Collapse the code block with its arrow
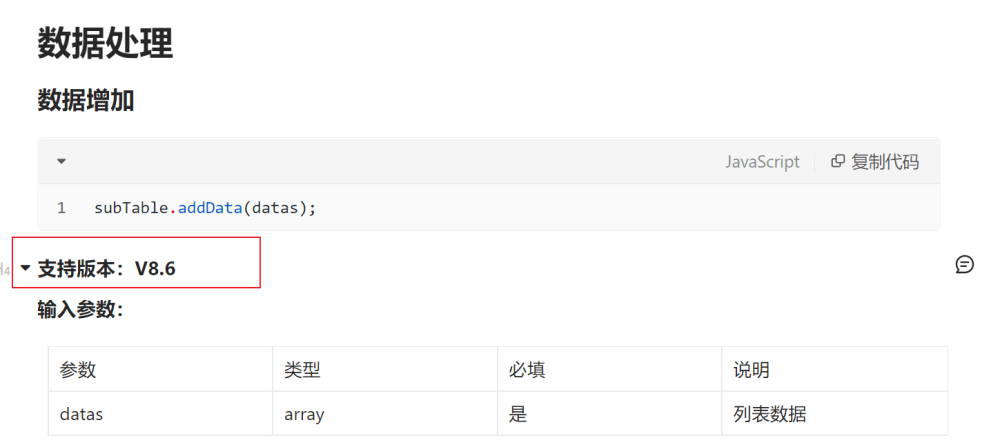 tap(61, 161)
